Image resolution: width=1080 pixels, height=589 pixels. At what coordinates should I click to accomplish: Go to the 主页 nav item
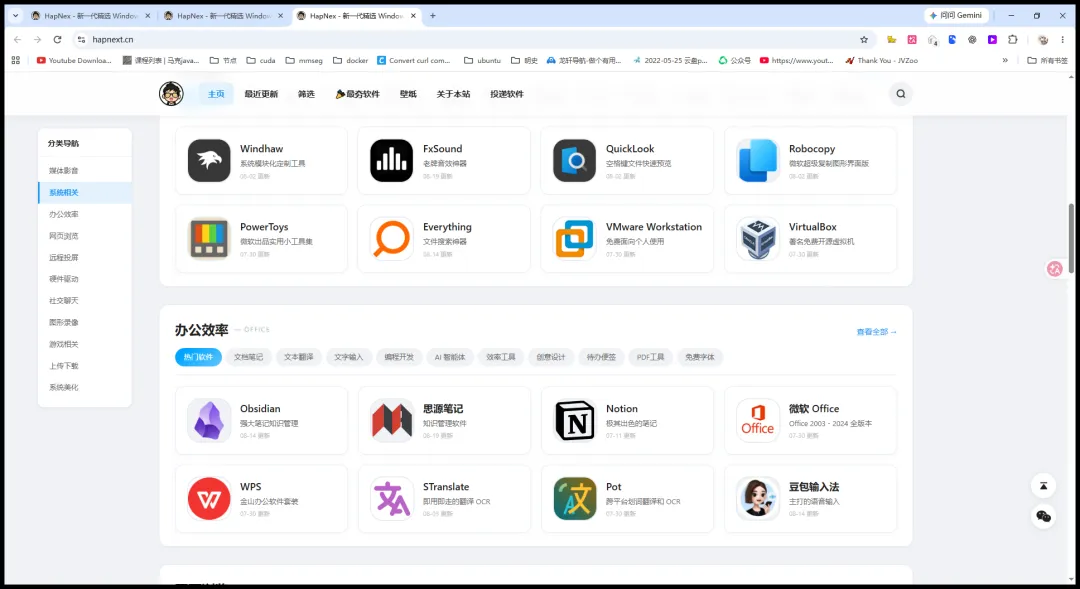pyautogui.click(x=216, y=94)
